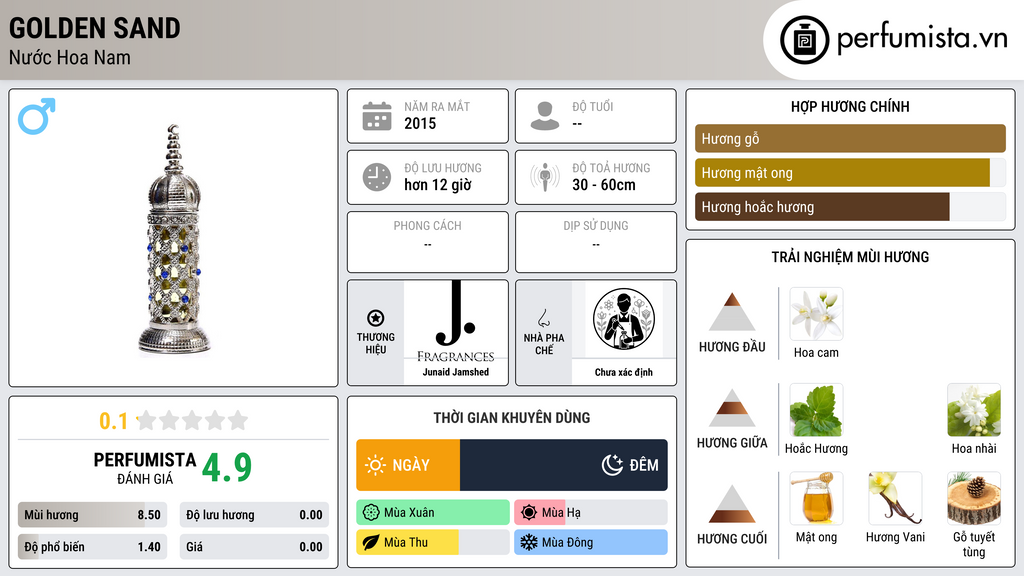
Task: Click the clock icon beside Độ lưu hương
Action: [377, 177]
